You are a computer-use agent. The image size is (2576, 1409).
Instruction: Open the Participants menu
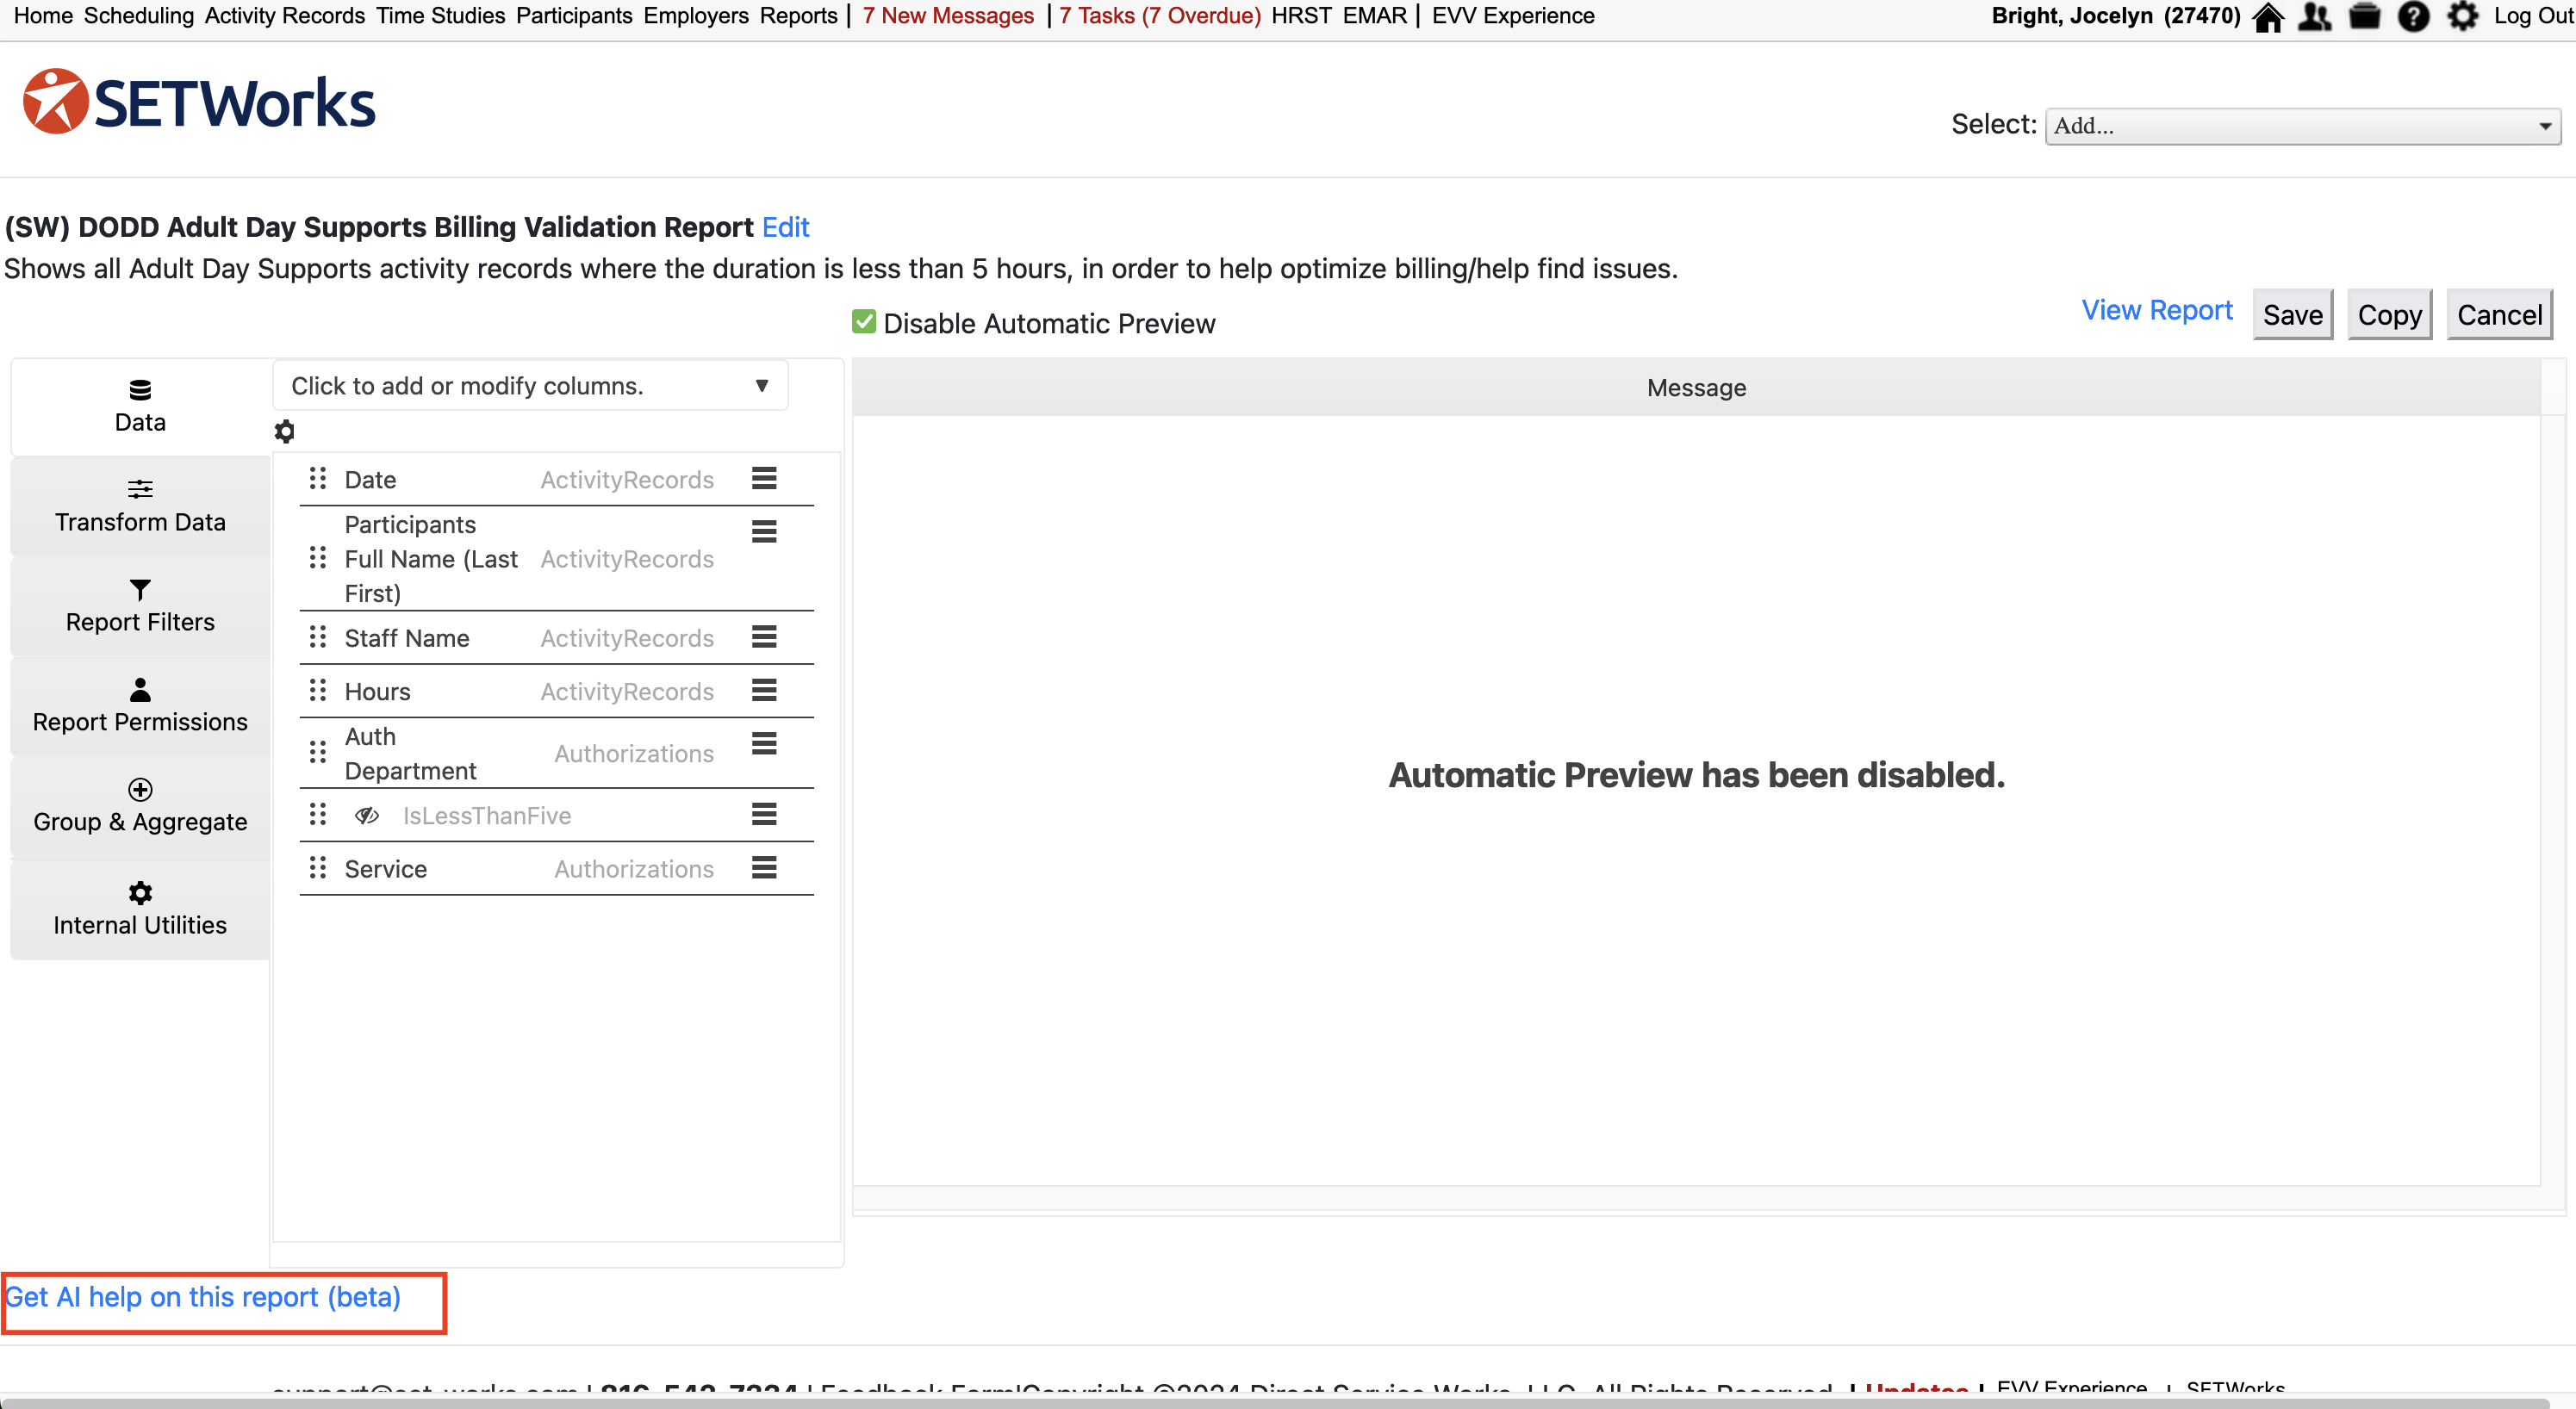574,16
